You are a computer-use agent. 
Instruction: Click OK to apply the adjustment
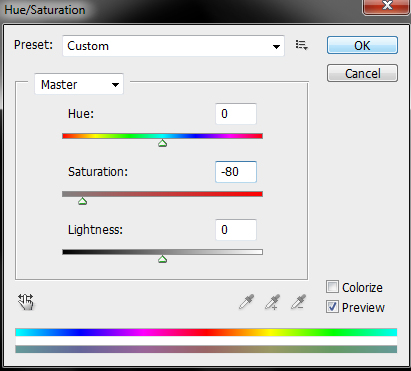coord(362,45)
